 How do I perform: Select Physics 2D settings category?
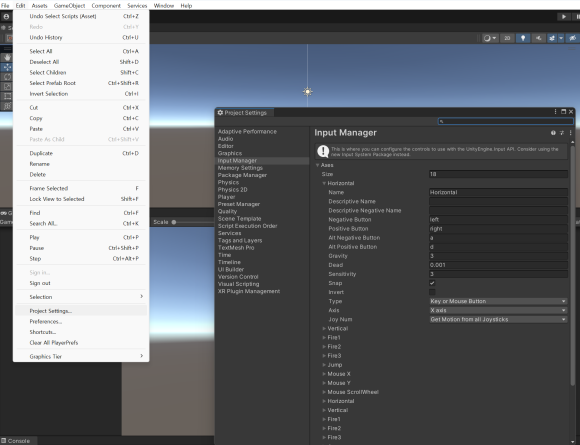click(232, 189)
